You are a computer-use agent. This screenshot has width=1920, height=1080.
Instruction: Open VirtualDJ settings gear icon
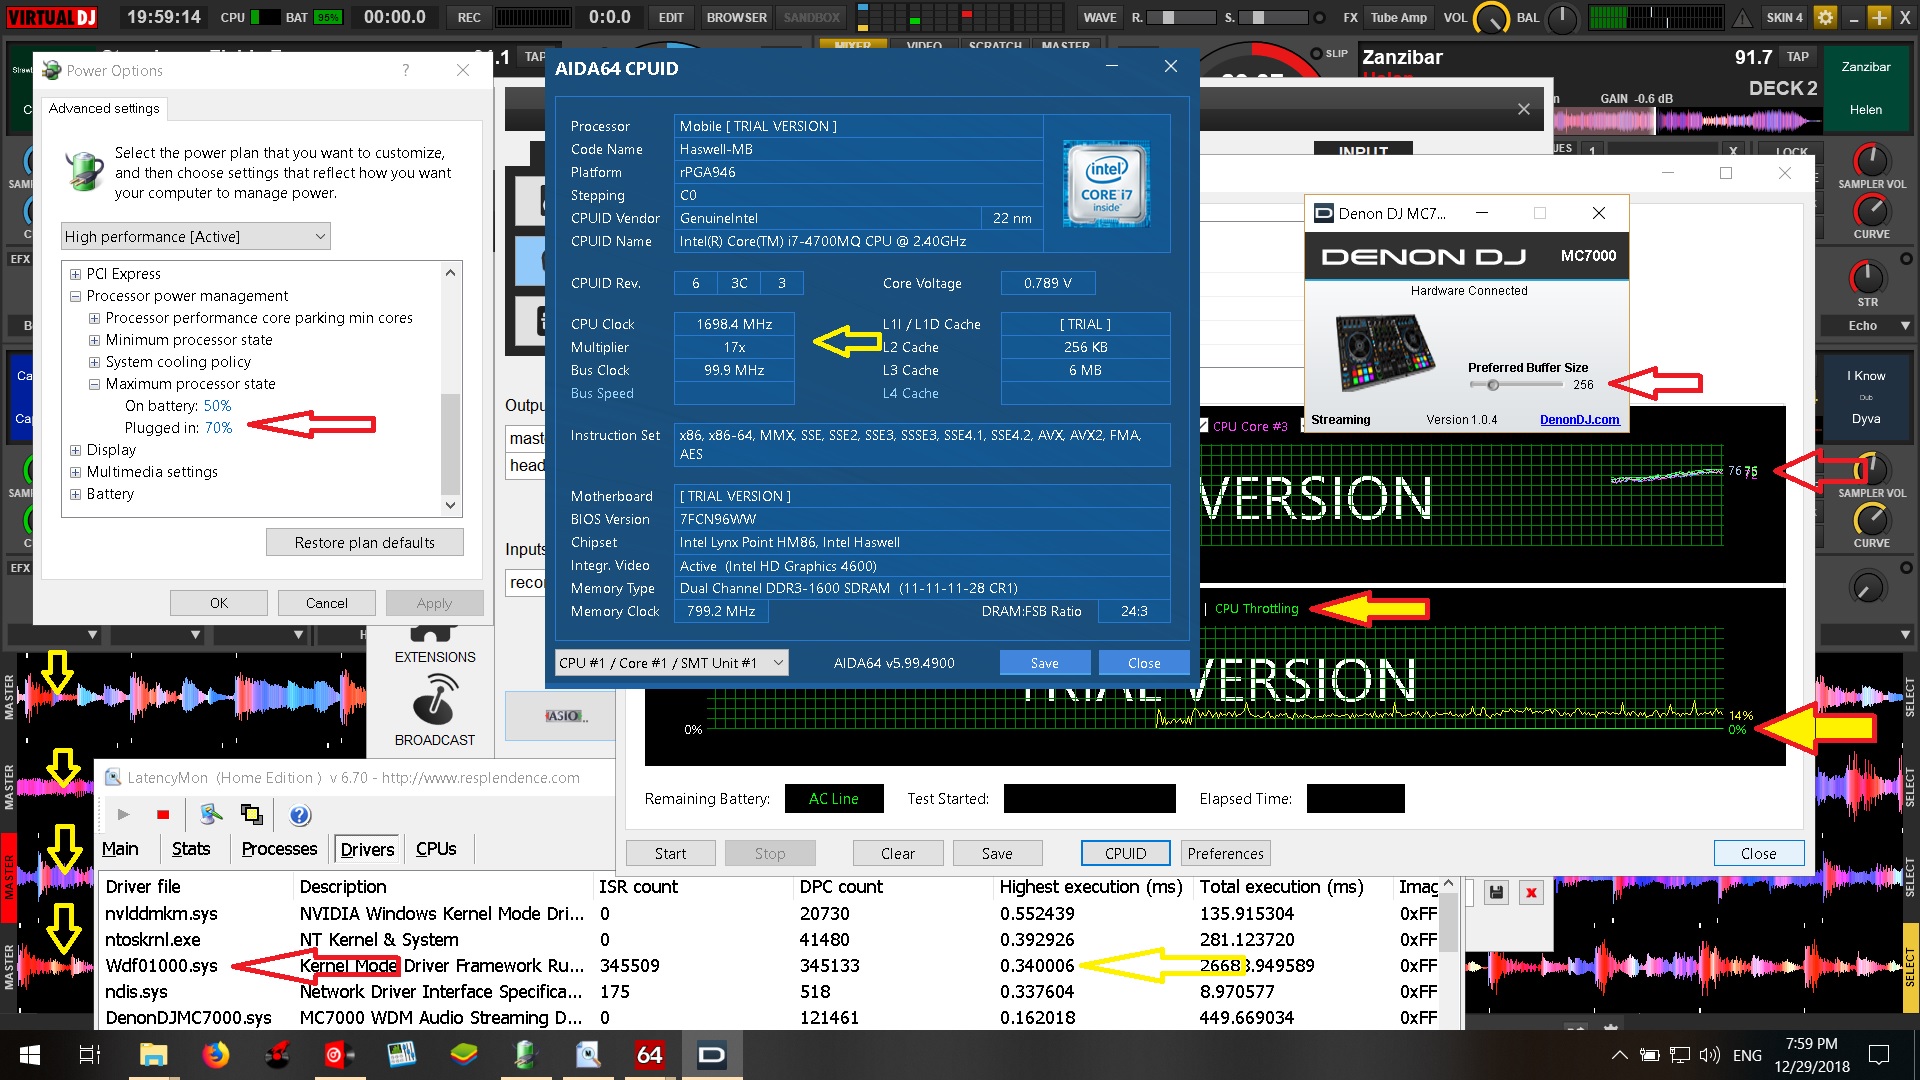pyautogui.click(x=1825, y=17)
